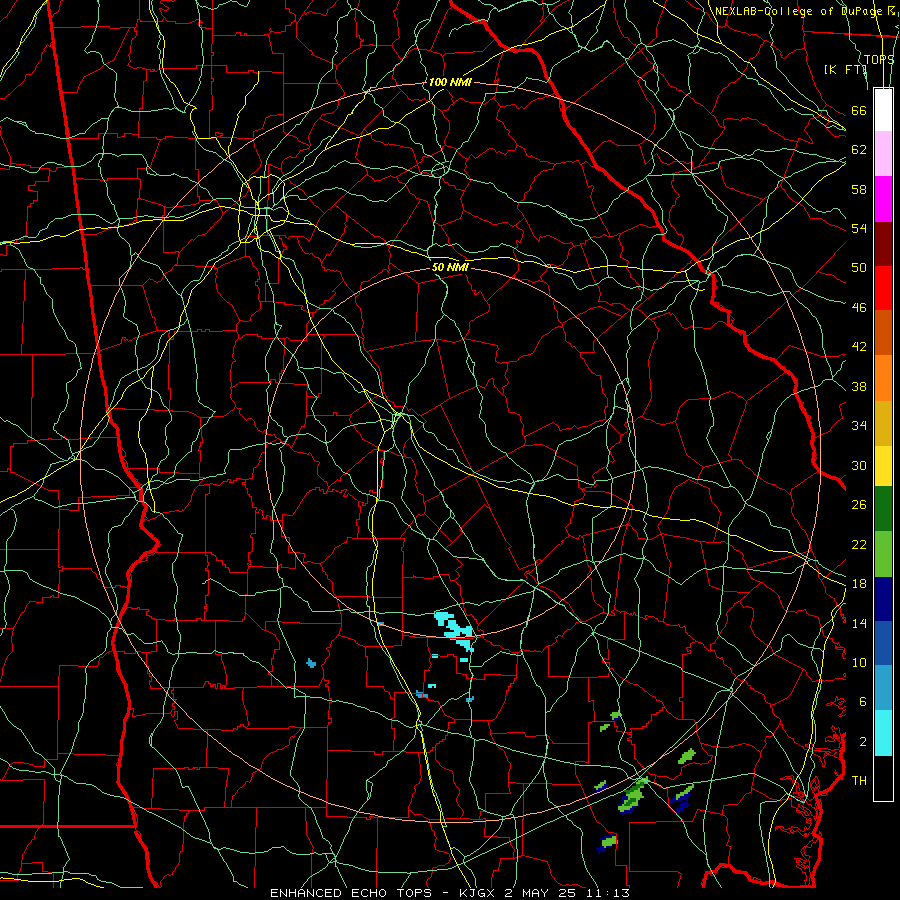Click the 'NEXLAB-College of DuPage' credit text
The image size is (900, 900).
click(x=800, y=11)
